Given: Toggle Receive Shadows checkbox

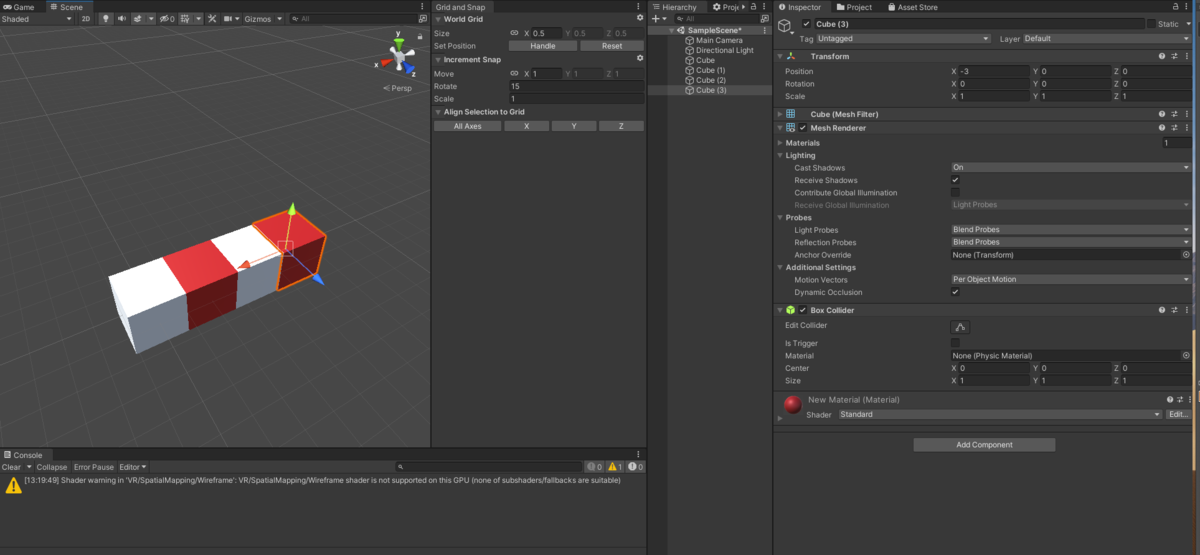Looking at the screenshot, I should [x=955, y=180].
